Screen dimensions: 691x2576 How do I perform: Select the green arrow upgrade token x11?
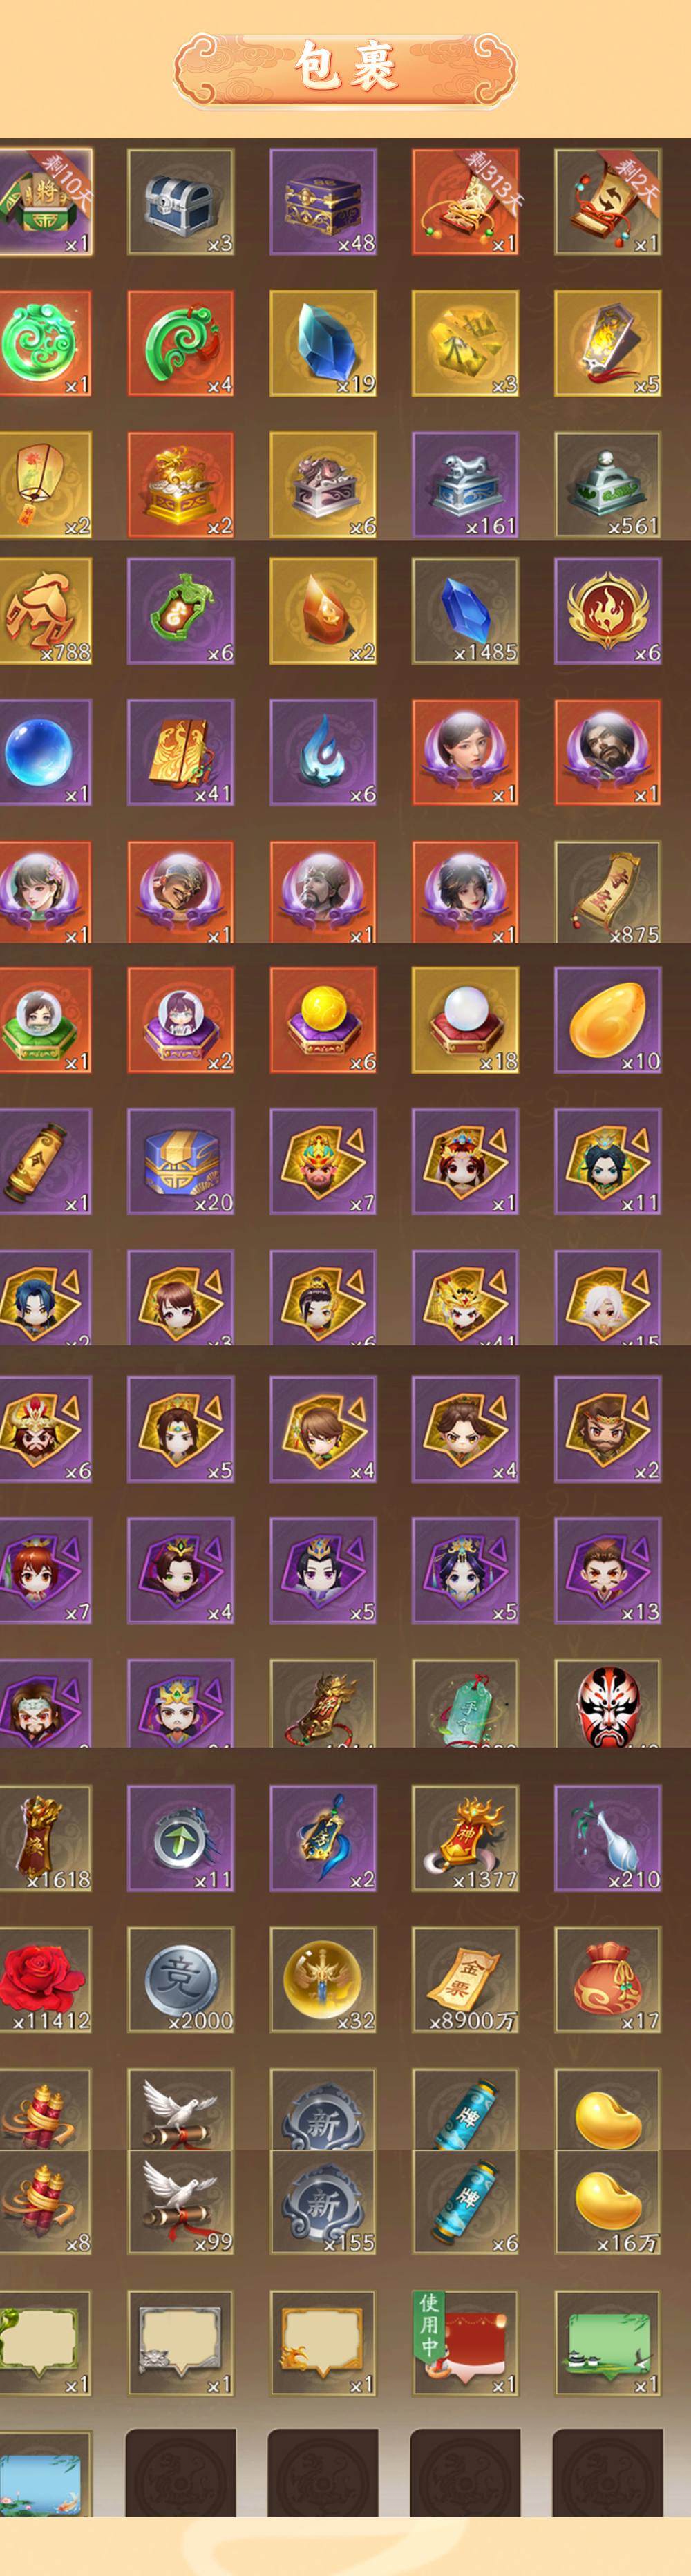[181, 1838]
